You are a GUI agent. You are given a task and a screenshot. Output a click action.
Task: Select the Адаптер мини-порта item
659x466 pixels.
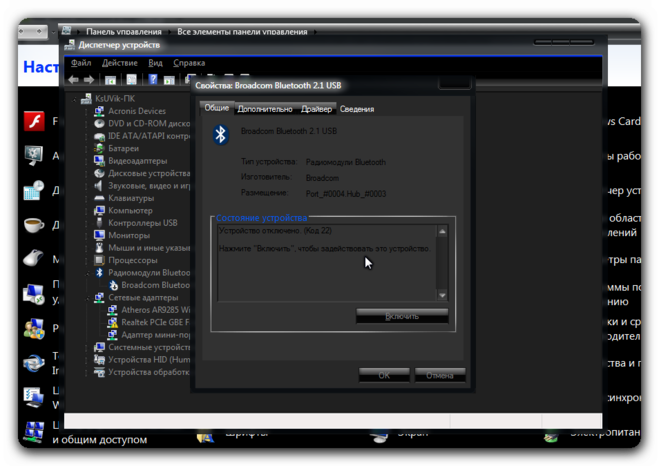156,335
